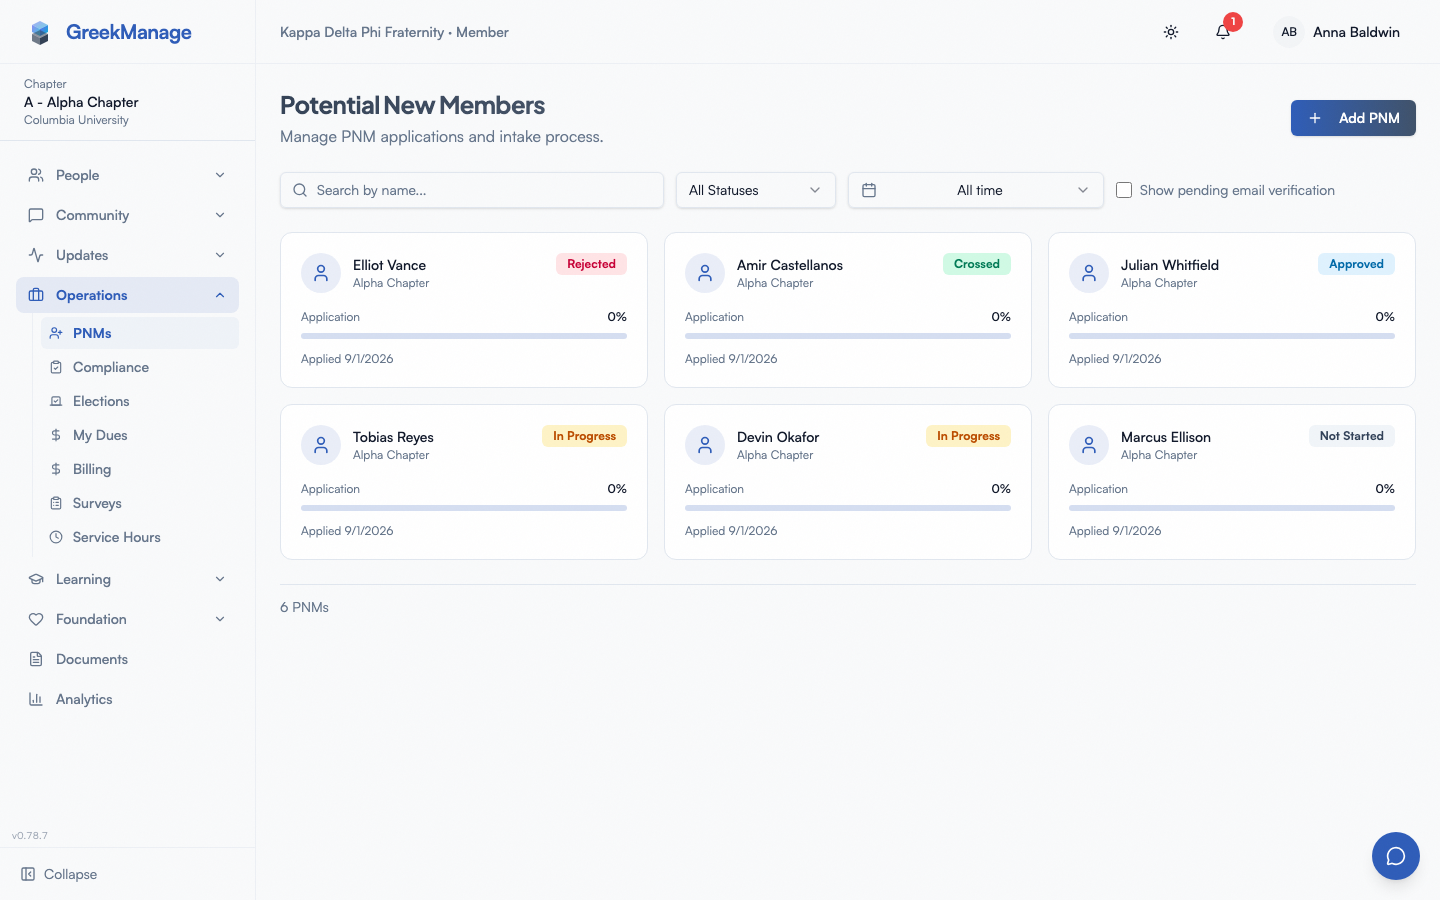Enable Show pending email verification checkbox
Screen dimensions: 1440x900
pyautogui.click(x=1124, y=190)
